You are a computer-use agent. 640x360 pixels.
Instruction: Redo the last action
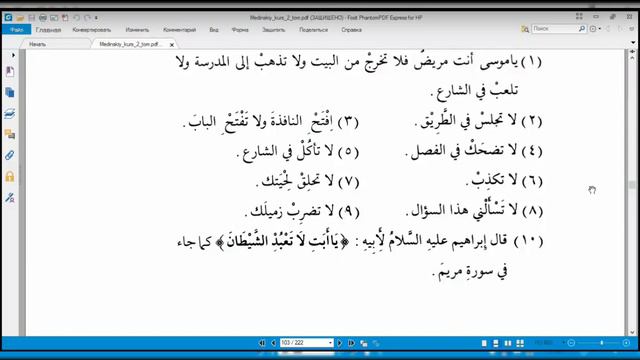click(x=87, y=18)
